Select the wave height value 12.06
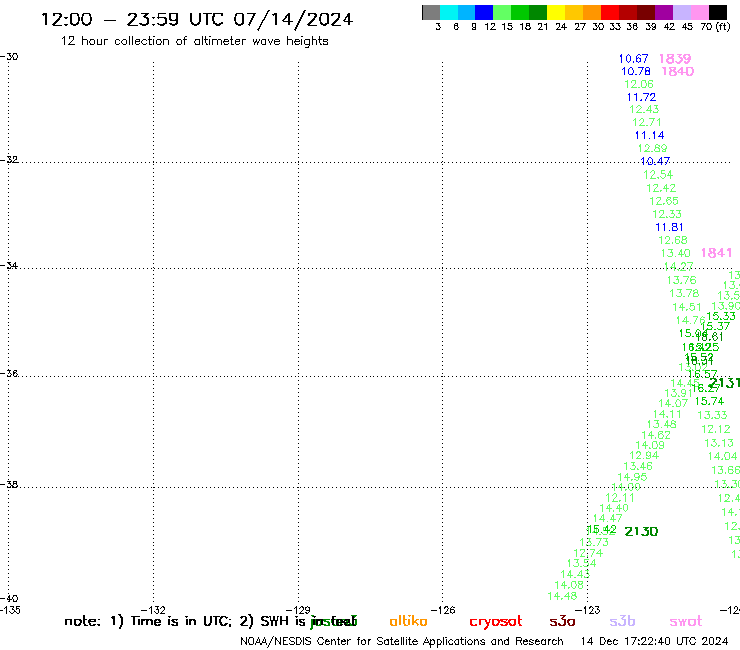This screenshot has height=650, width=740. click(x=639, y=84)
